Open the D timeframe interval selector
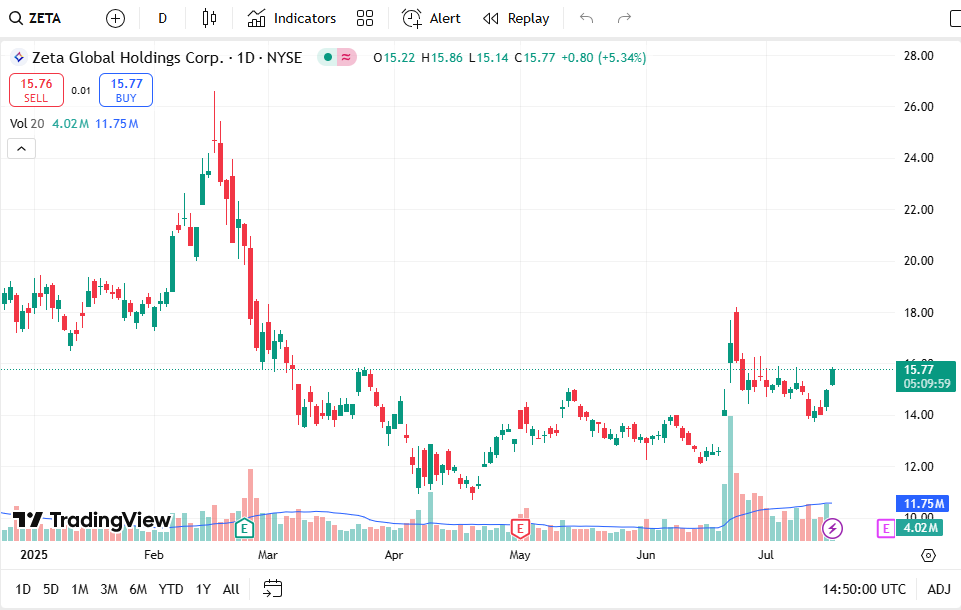The width and height of the screenshot is (961, 610). click(162, 18)
